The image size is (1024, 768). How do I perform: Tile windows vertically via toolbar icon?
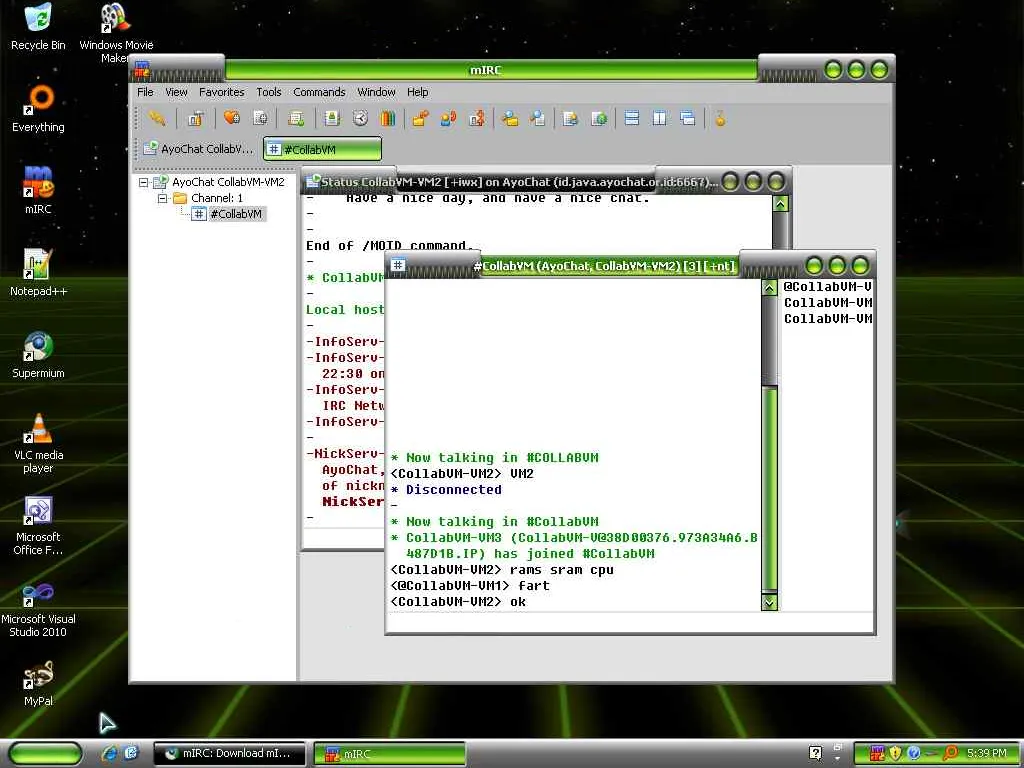[x=660, y=118]
